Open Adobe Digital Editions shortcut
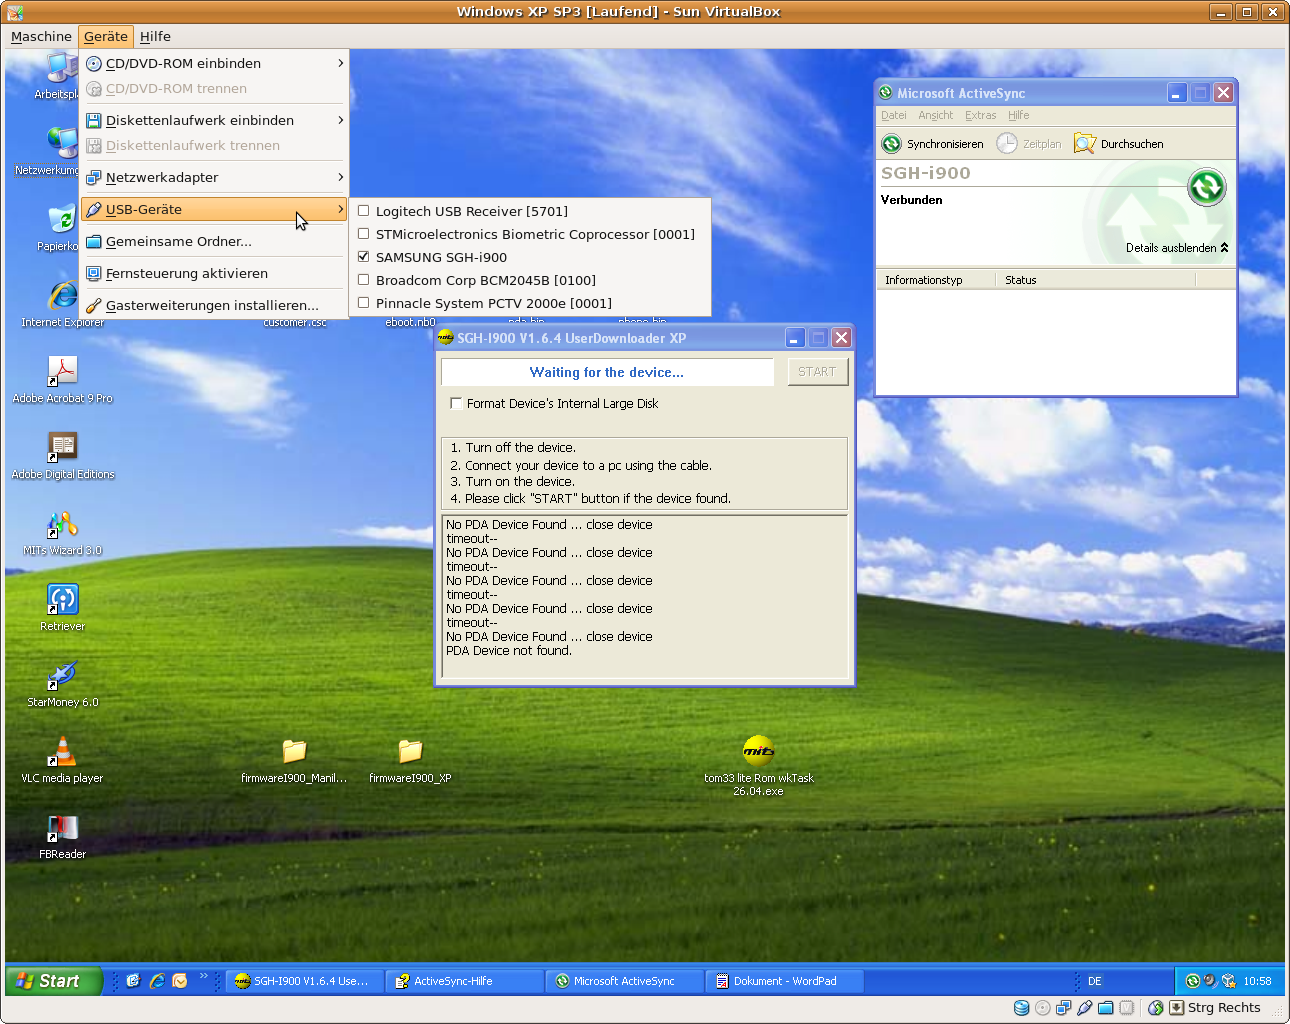1290x1024 pixels. click(x=62, y=455)
